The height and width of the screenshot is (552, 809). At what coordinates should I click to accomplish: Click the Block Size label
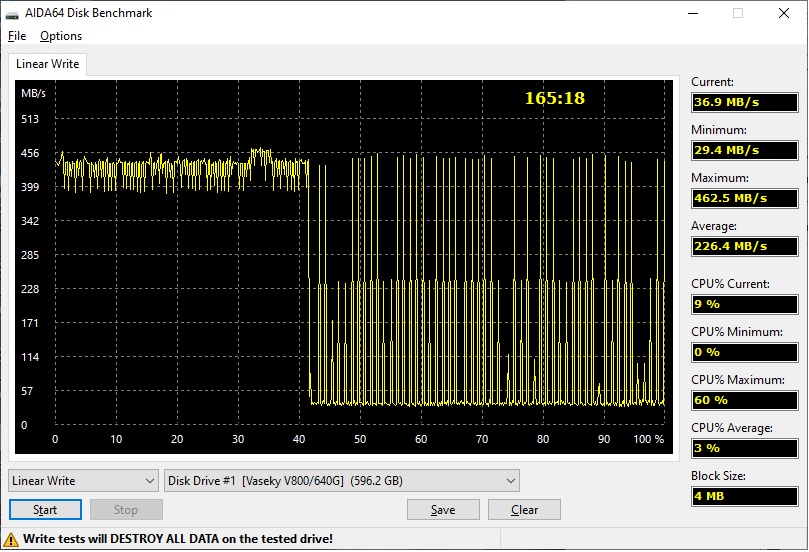[x=718, y=476]
